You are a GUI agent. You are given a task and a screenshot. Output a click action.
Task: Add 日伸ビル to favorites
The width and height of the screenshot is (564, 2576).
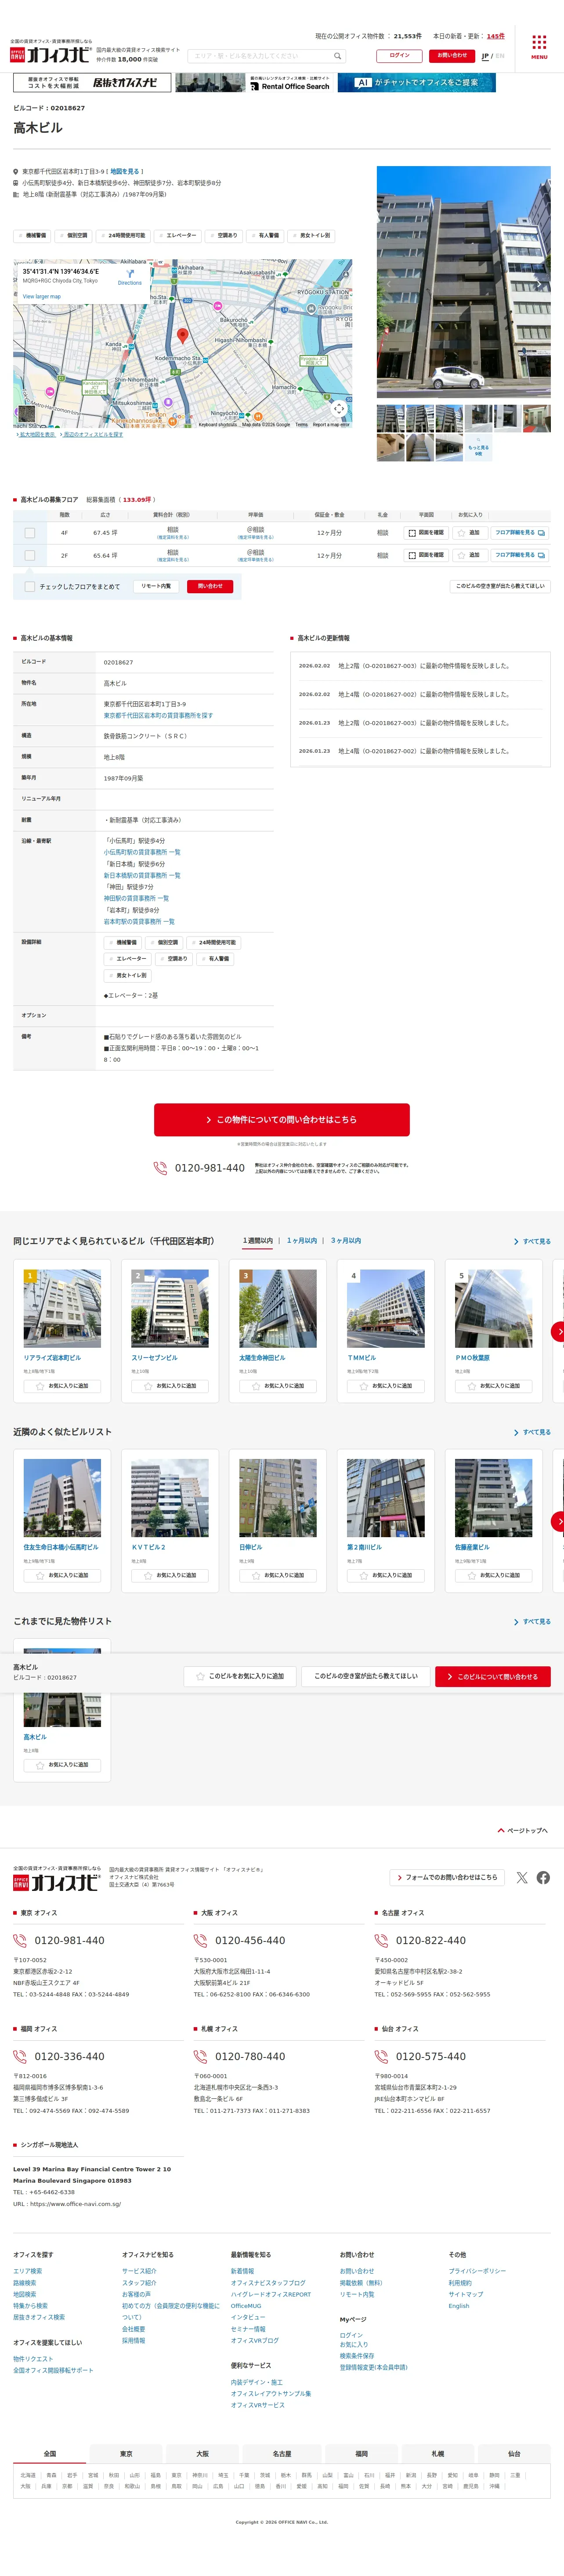[278, 1575]
